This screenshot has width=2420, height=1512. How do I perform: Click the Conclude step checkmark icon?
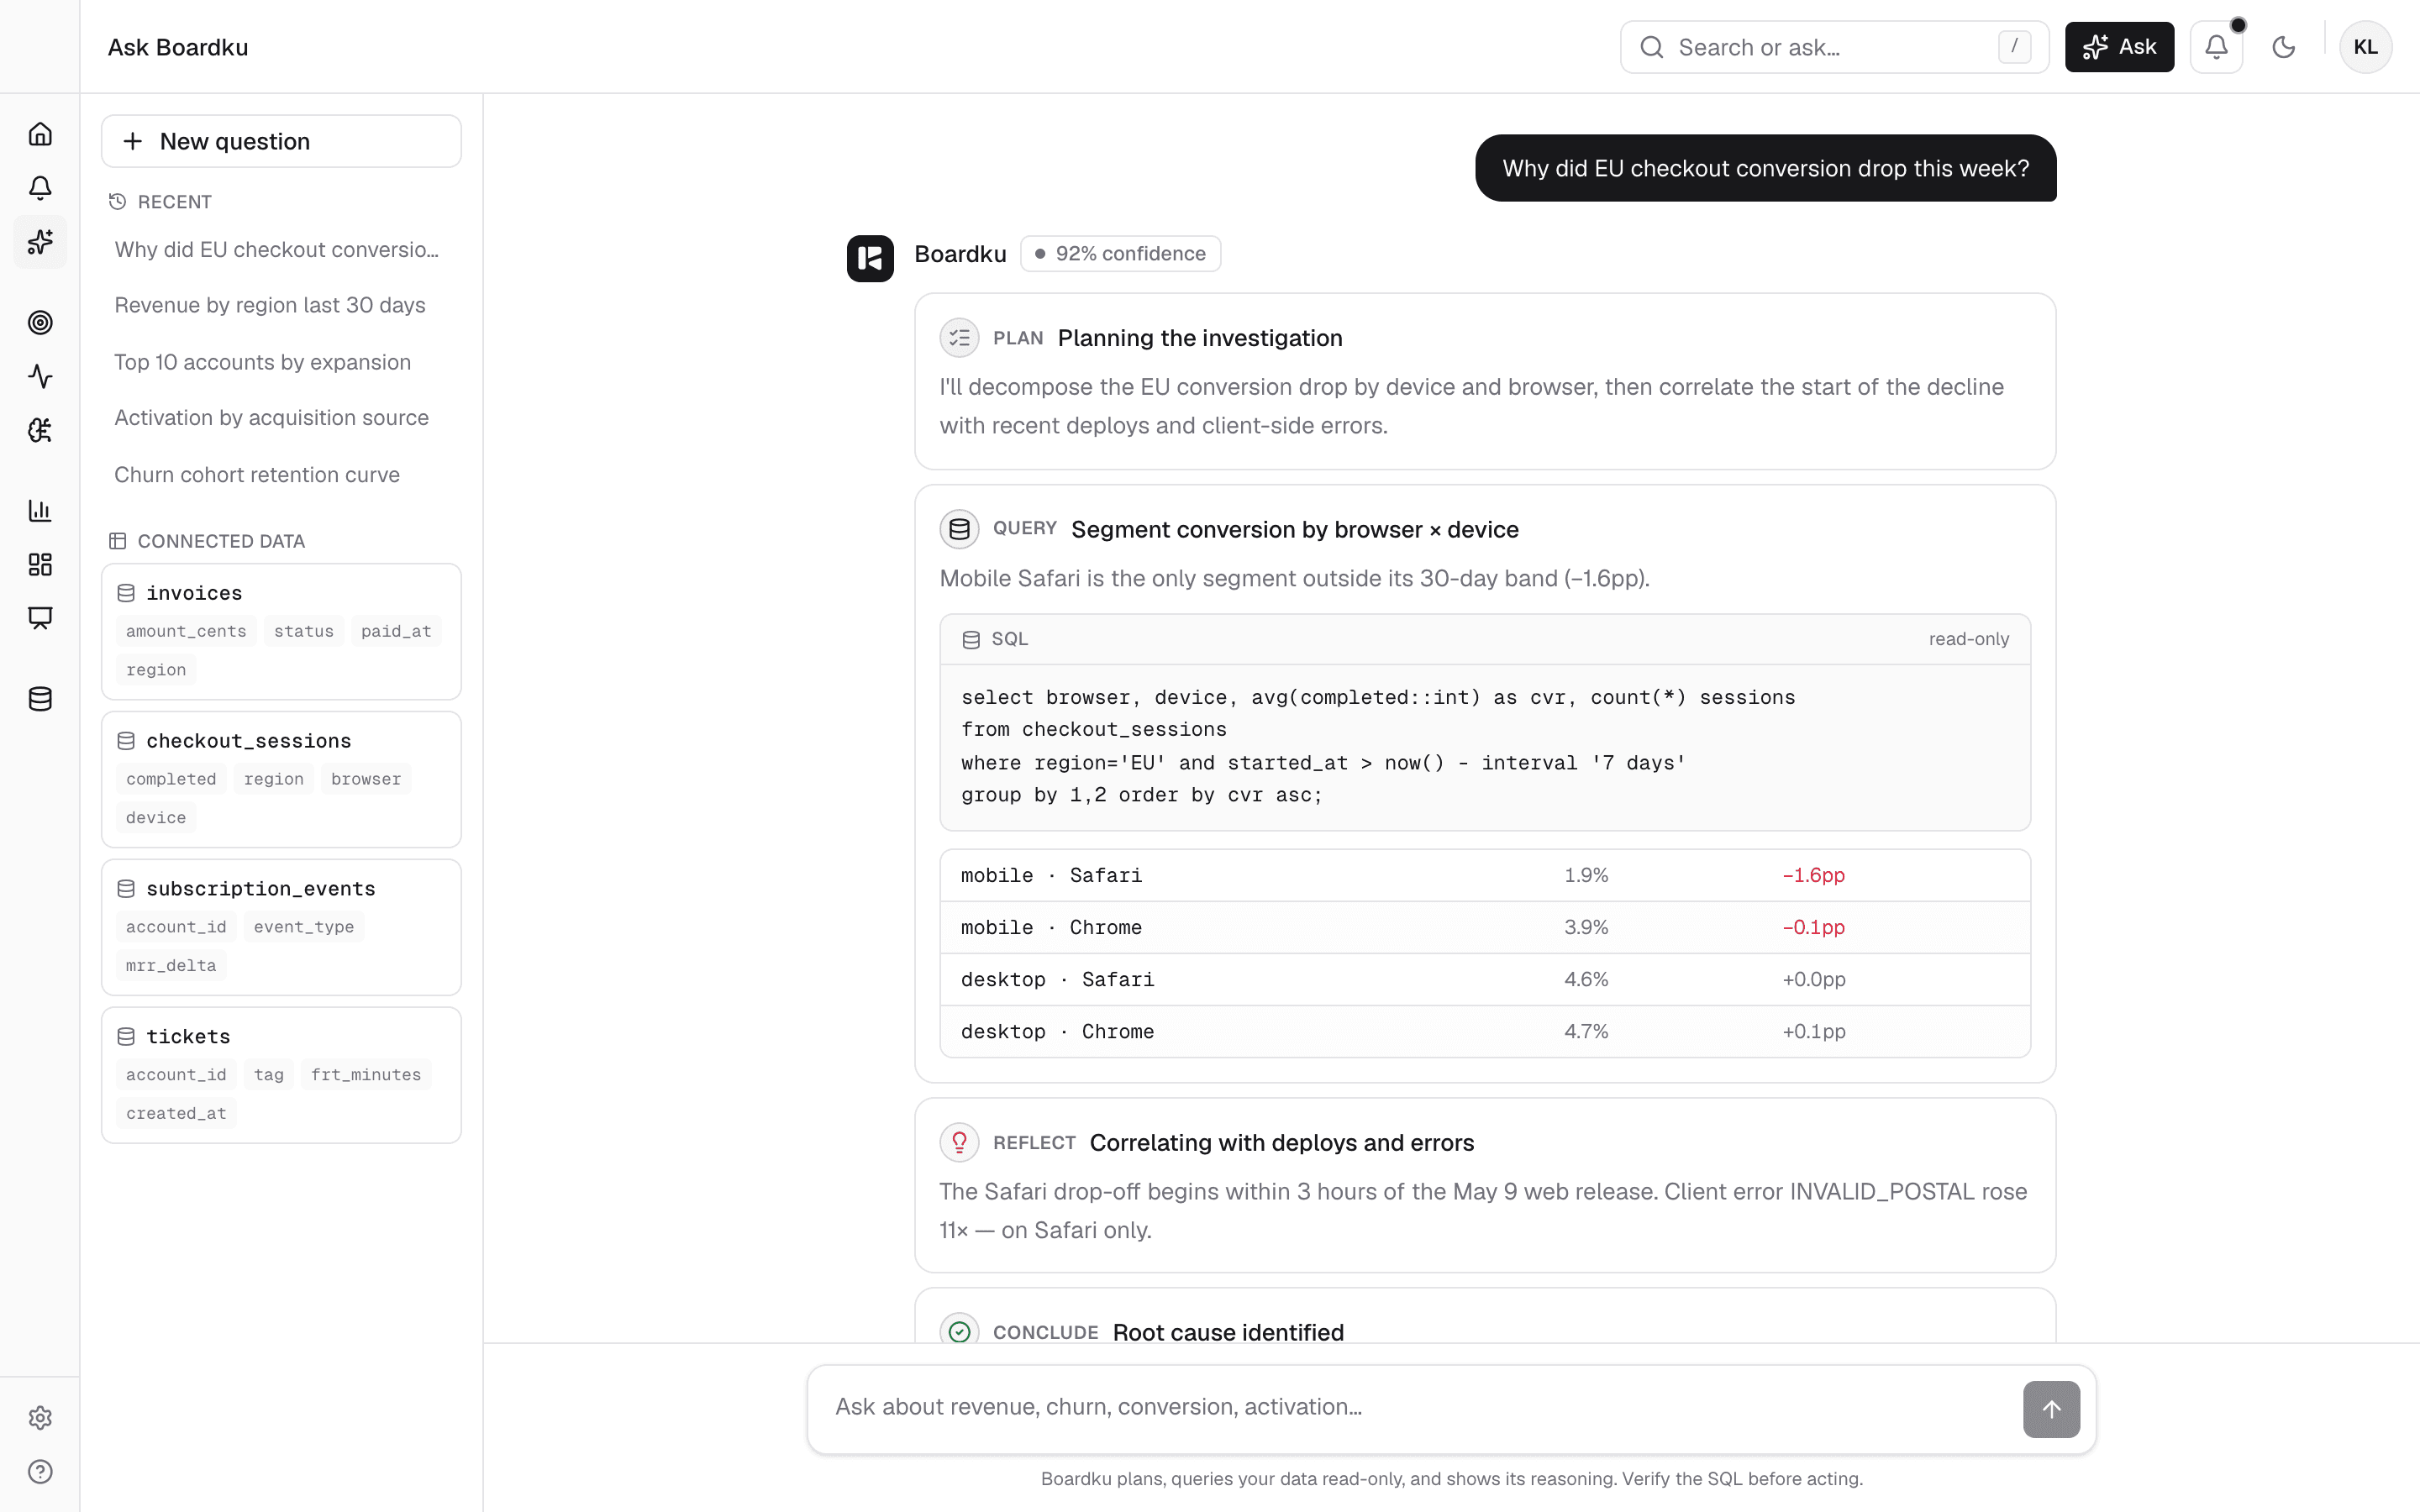point(959,1331)
